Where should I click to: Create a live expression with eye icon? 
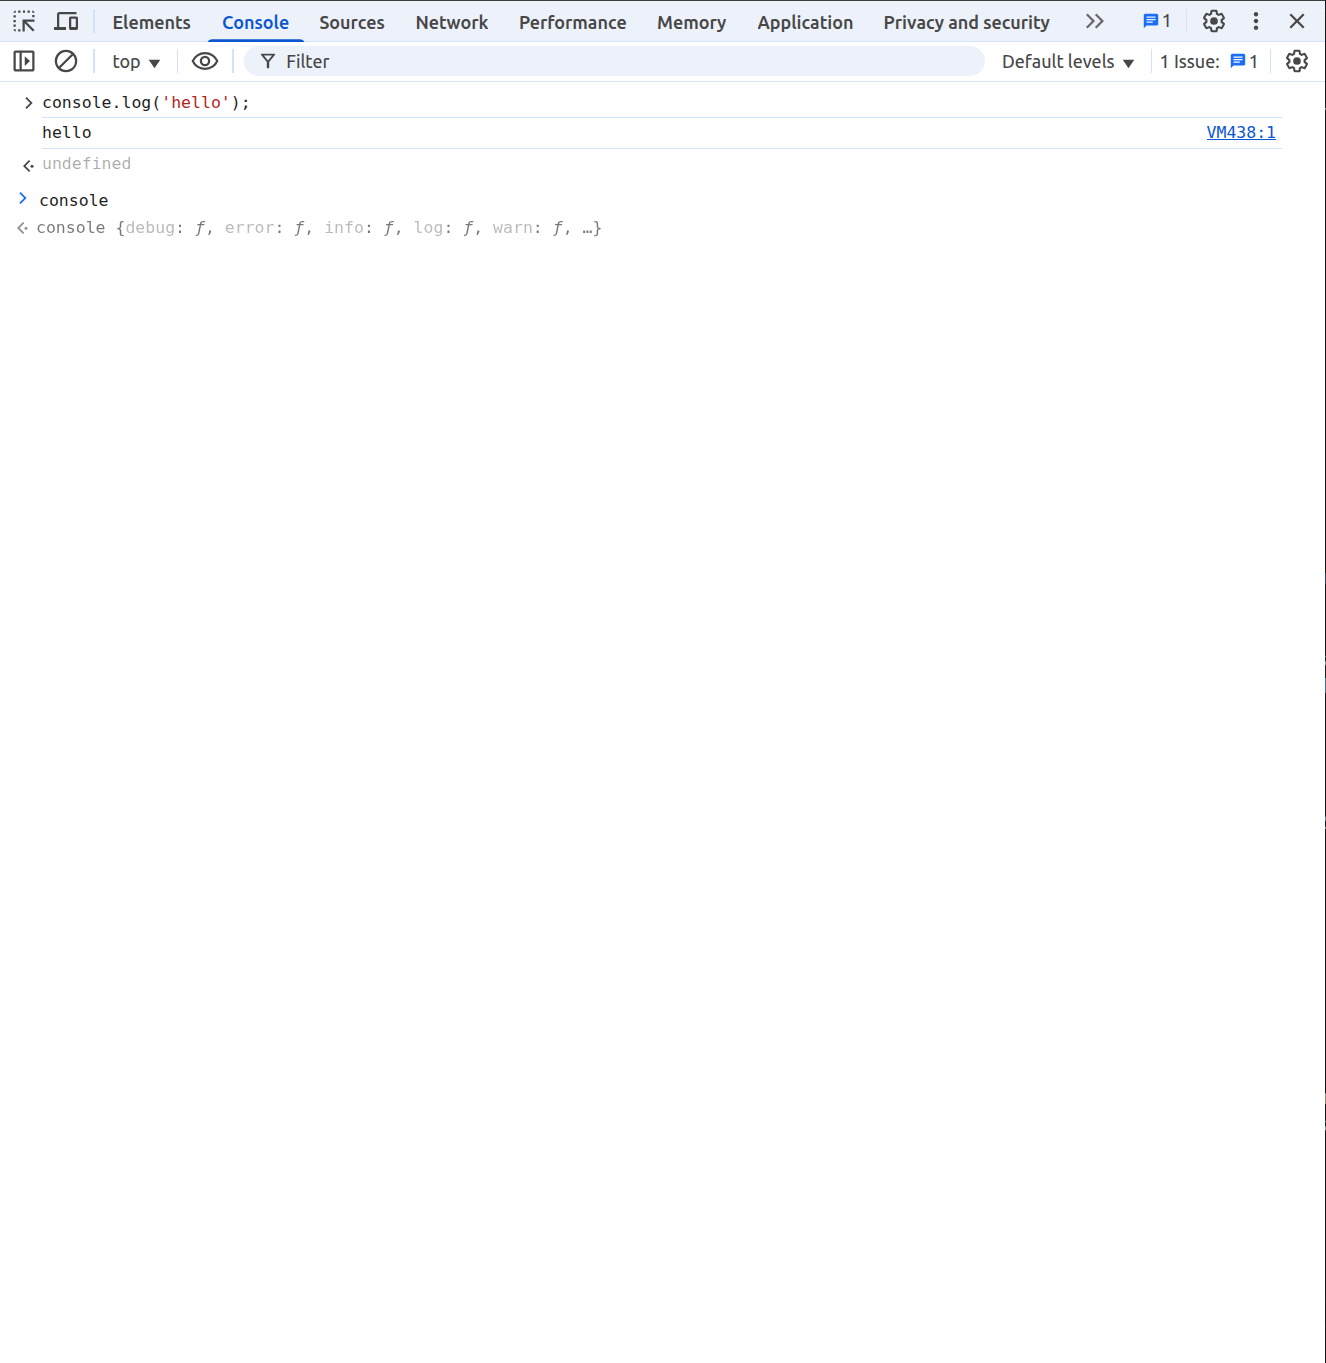pos(205,62)
